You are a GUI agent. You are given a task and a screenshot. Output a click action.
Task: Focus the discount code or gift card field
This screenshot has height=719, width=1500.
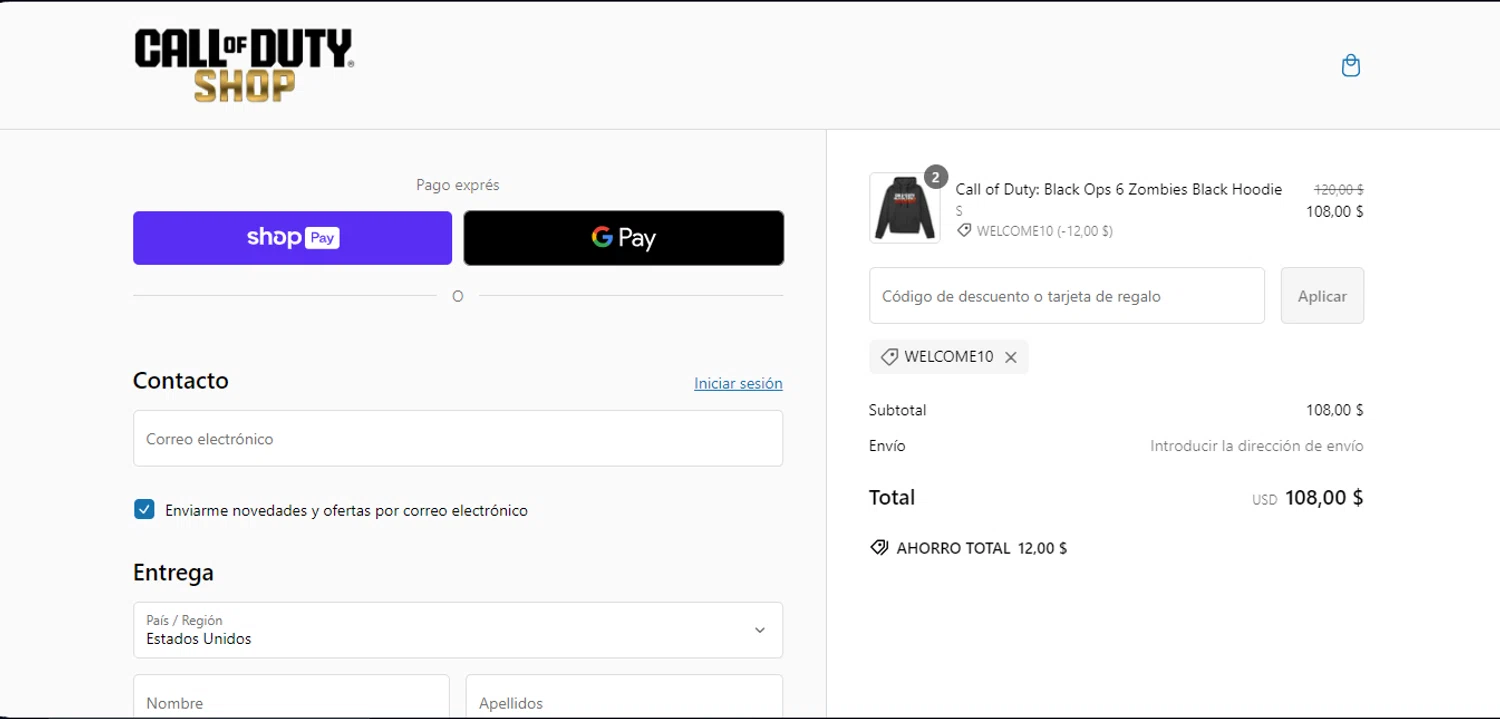1066,296
